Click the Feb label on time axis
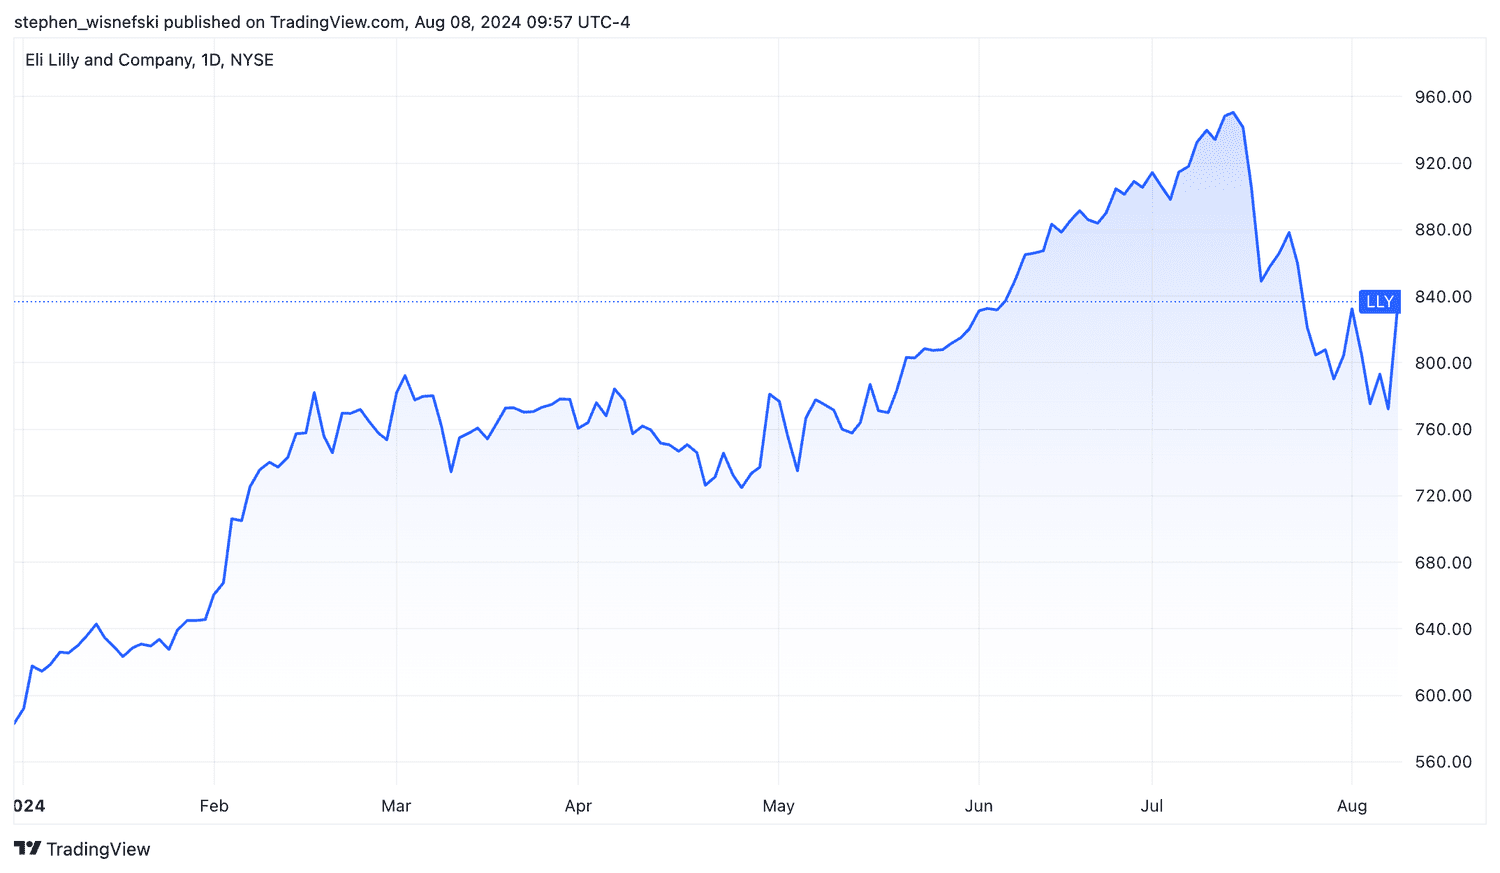 (x=214, y=806)
